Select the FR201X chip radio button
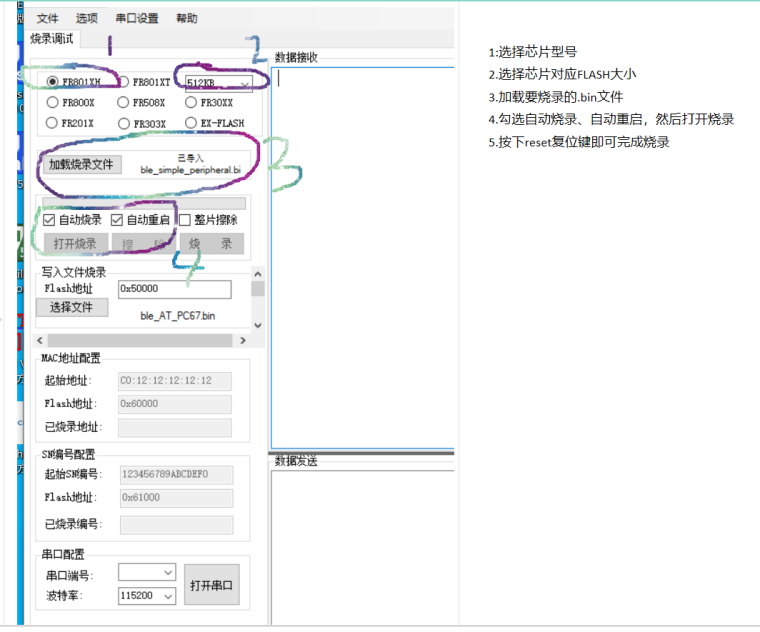Viewport: 760px width, 632px height. (52, 123)
